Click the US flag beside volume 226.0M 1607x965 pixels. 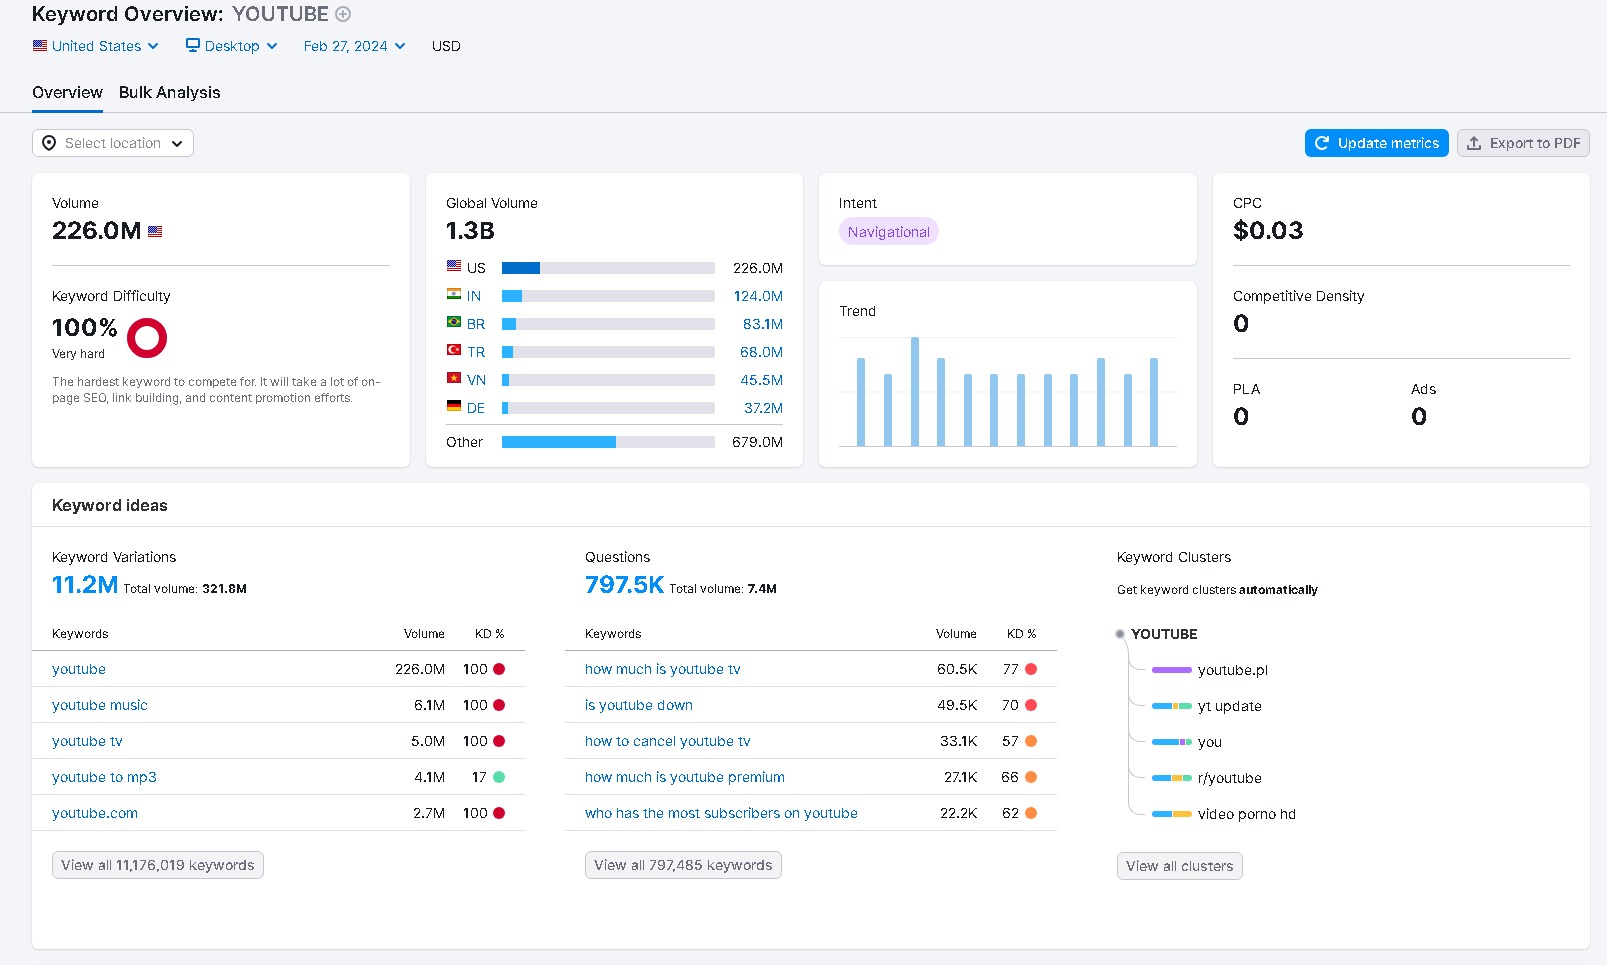coord(155,232)
